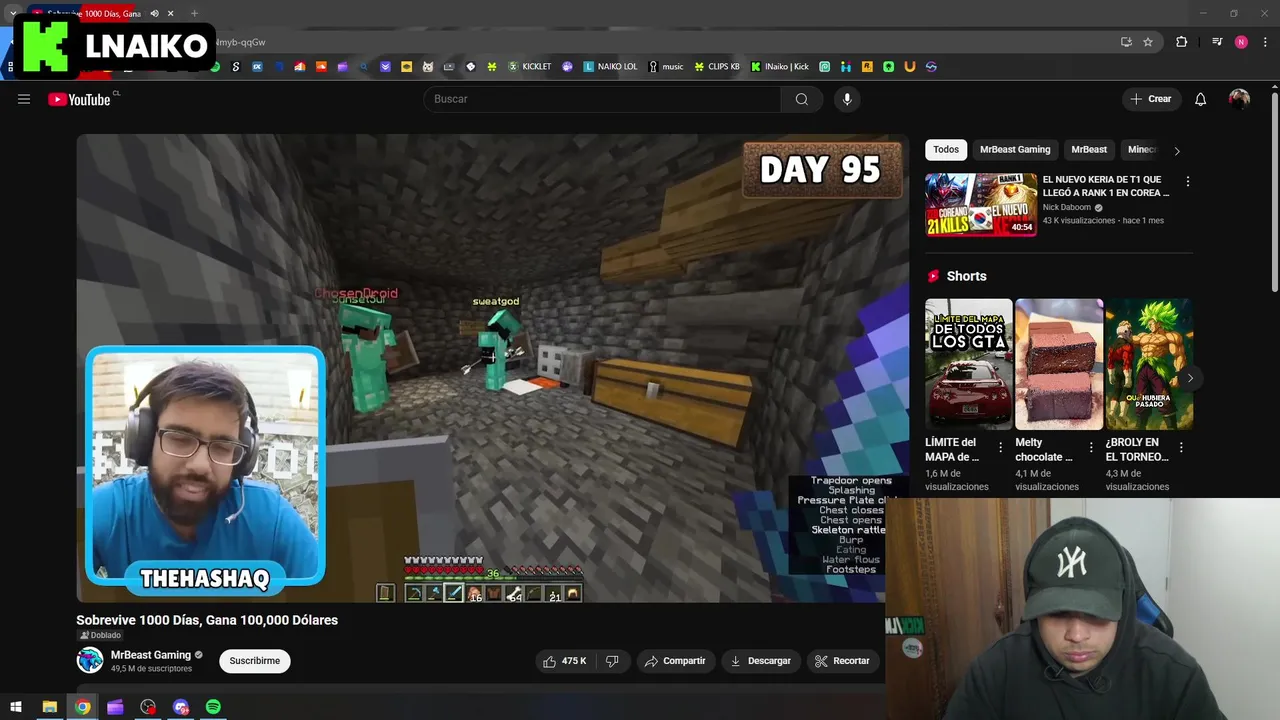Open Windows Start menu
The image size is (1280, 720).
(16, 707)
